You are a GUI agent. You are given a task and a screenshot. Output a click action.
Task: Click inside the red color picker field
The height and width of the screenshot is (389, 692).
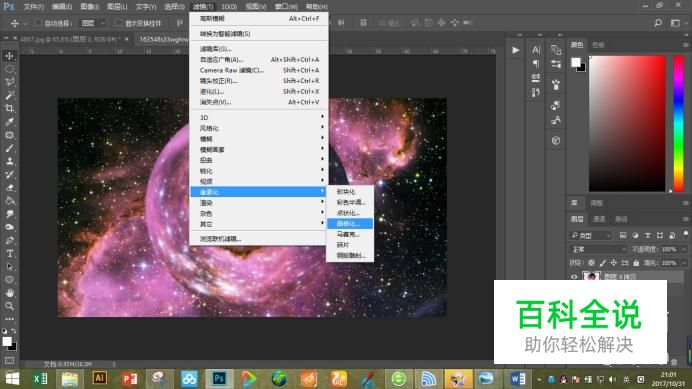[627, 124]
